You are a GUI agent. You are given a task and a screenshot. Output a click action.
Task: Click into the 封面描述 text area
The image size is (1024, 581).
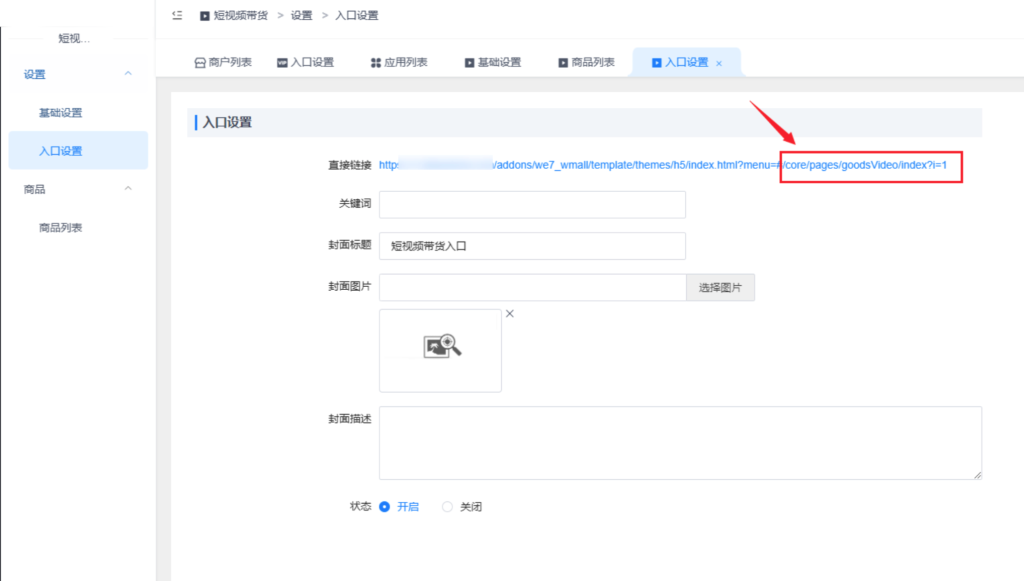[680, 443]
